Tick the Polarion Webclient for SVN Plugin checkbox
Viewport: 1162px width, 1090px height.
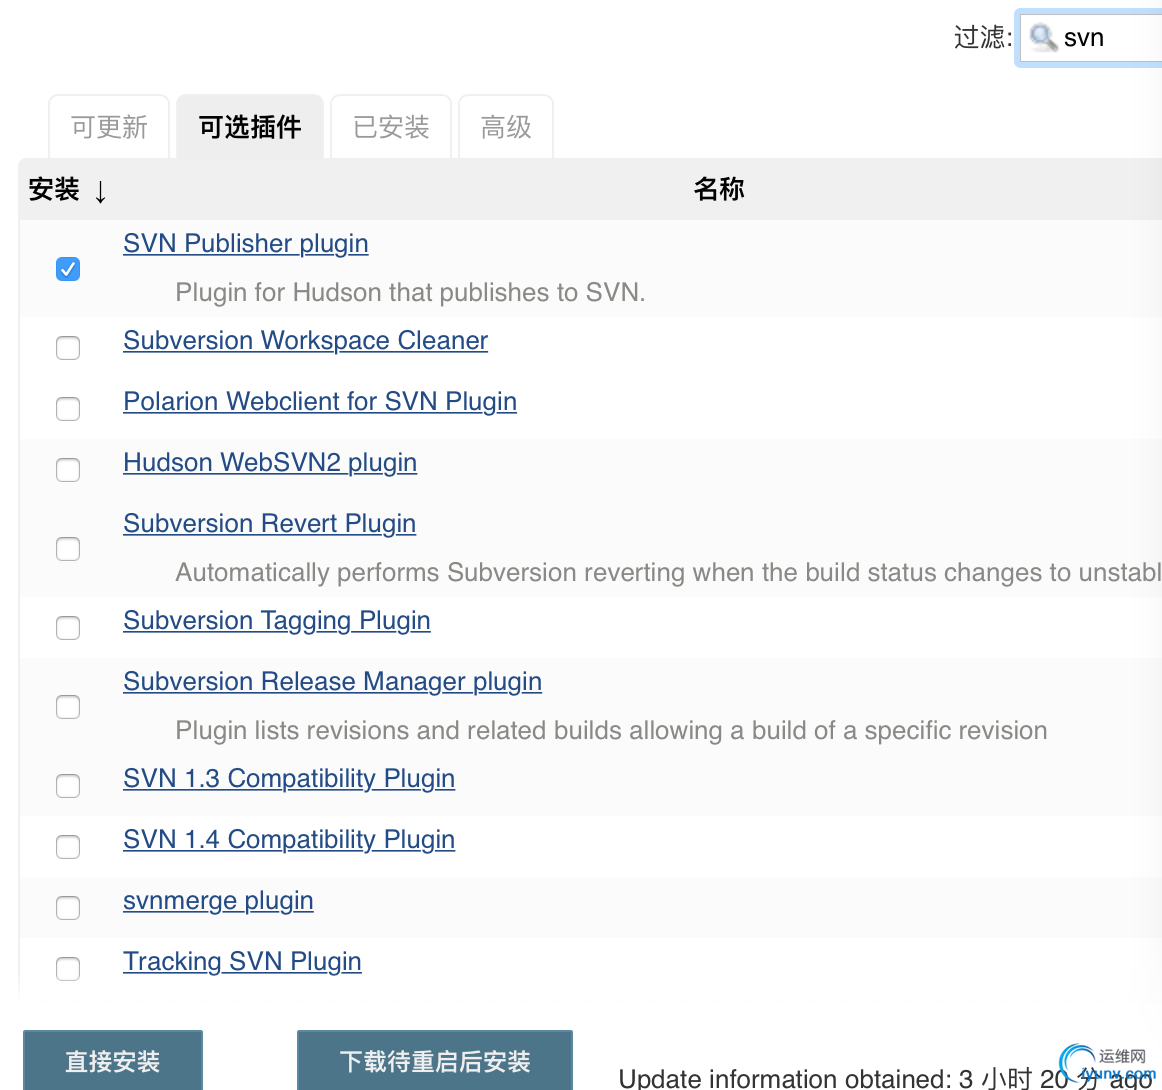tap(68, 408)
